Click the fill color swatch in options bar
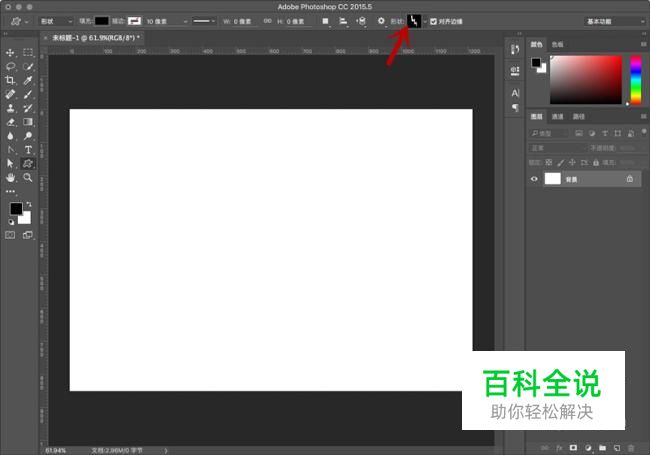Viewport: 650px width, 455px height. [x=102, y=20]
